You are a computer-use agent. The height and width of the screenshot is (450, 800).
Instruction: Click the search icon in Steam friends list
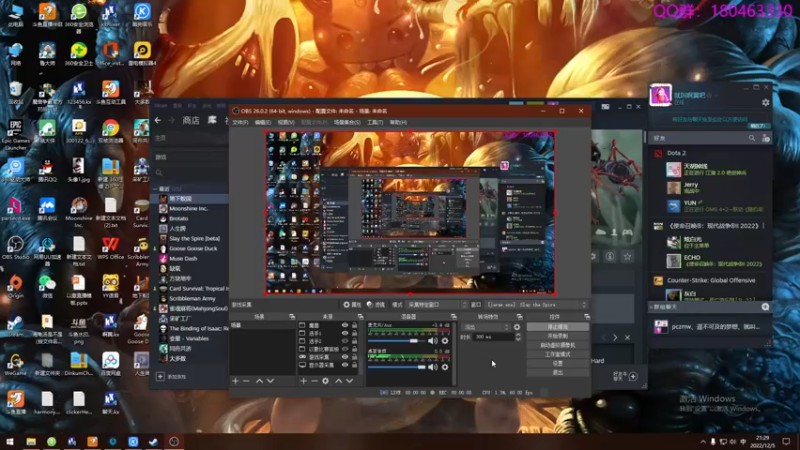(752, 138)
